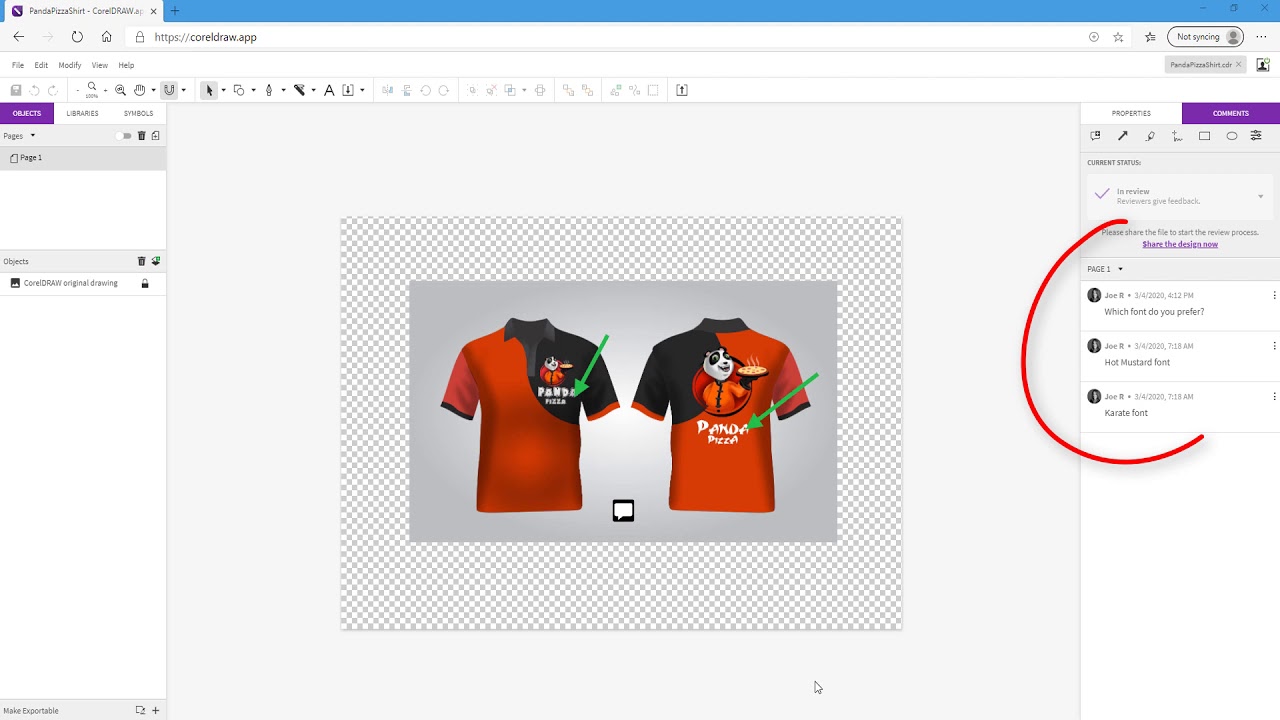The width and height of the screenshot is (1280, 720).
Task: Select the Pen drawing tool
Action: coord(269,90)
